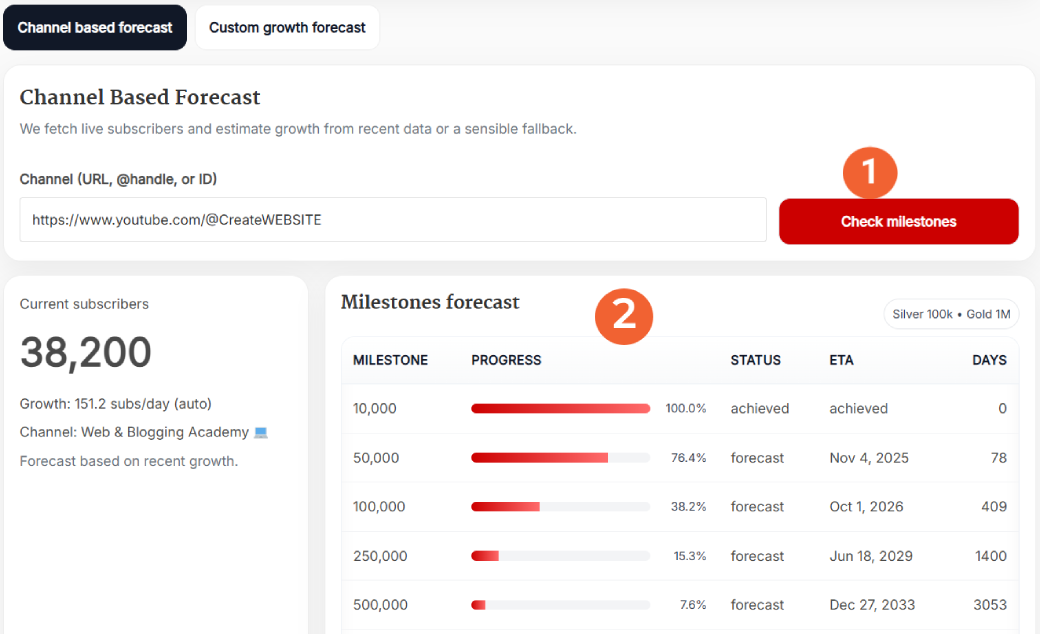Switch to Channel based forecast tab
1040x634 pixels.
pos(95,27)
